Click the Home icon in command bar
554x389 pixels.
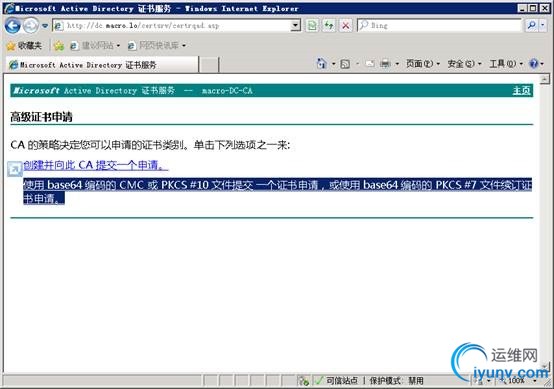coord(322,64)
